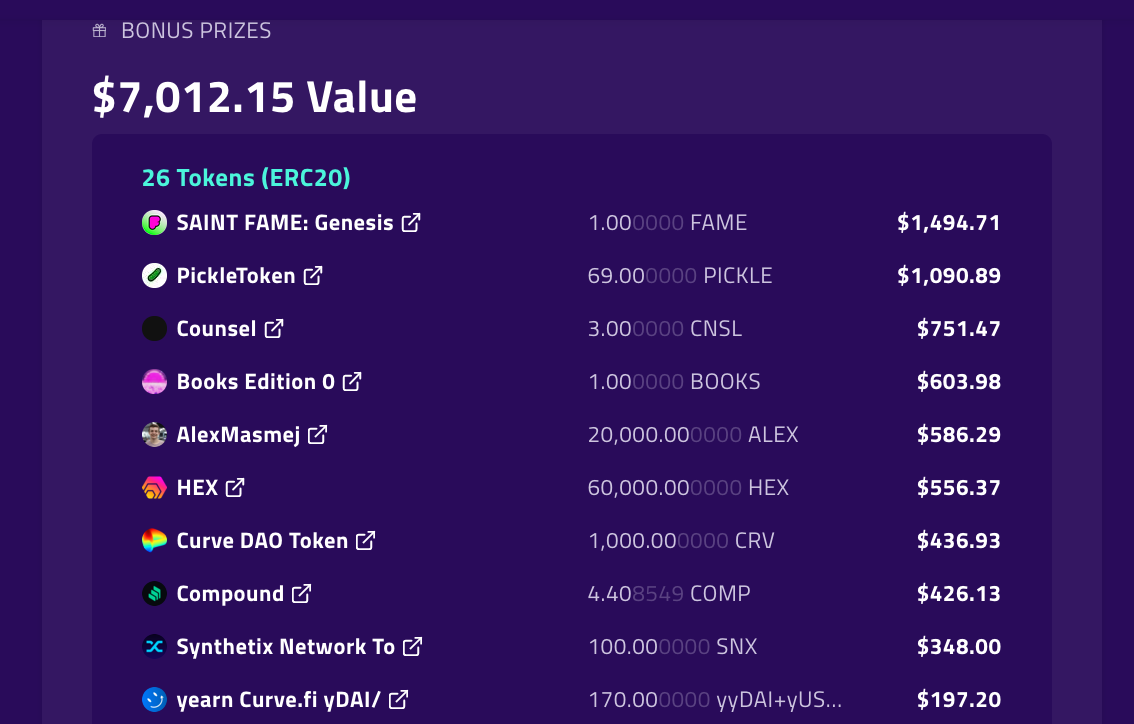Screen dimensions: 1134x724
Task: Click the green pickle token logo
Action: (x=154, y=276)
